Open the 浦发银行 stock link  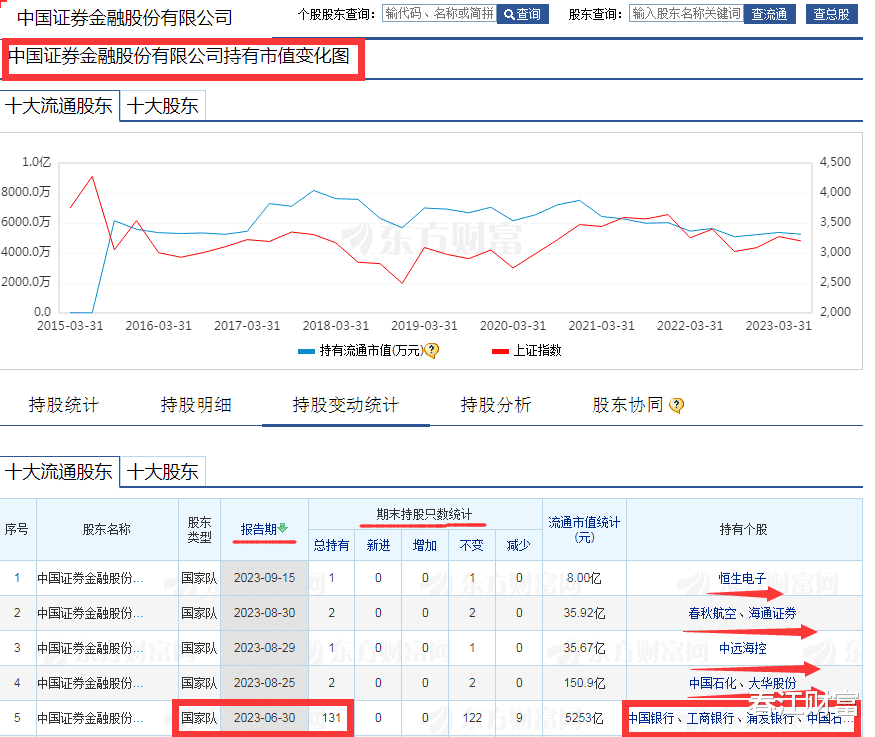pos(770,719)
